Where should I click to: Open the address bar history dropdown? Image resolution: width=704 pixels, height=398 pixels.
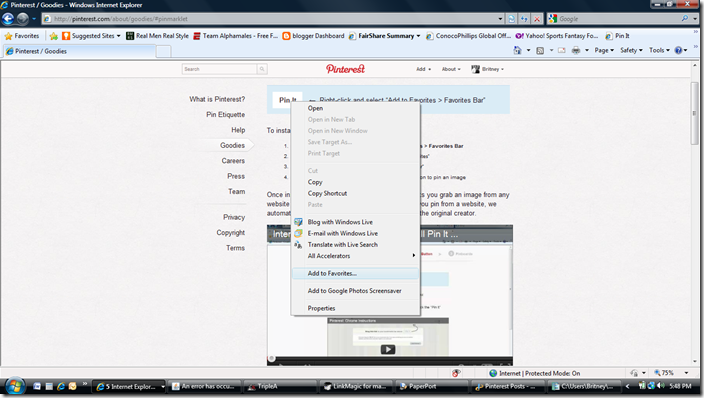(x=500, y=19)
